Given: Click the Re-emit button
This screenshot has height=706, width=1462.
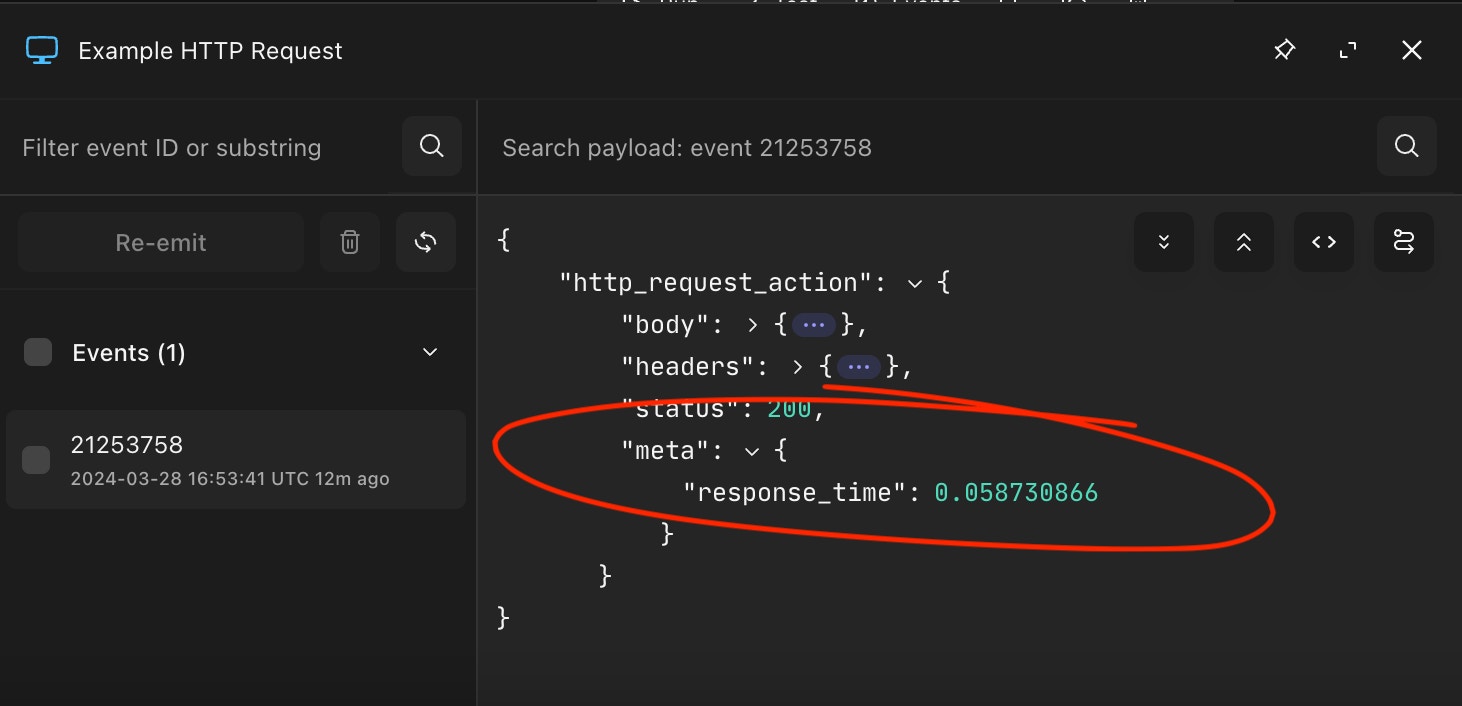Looking at the screenshot, I should (161, 242).
